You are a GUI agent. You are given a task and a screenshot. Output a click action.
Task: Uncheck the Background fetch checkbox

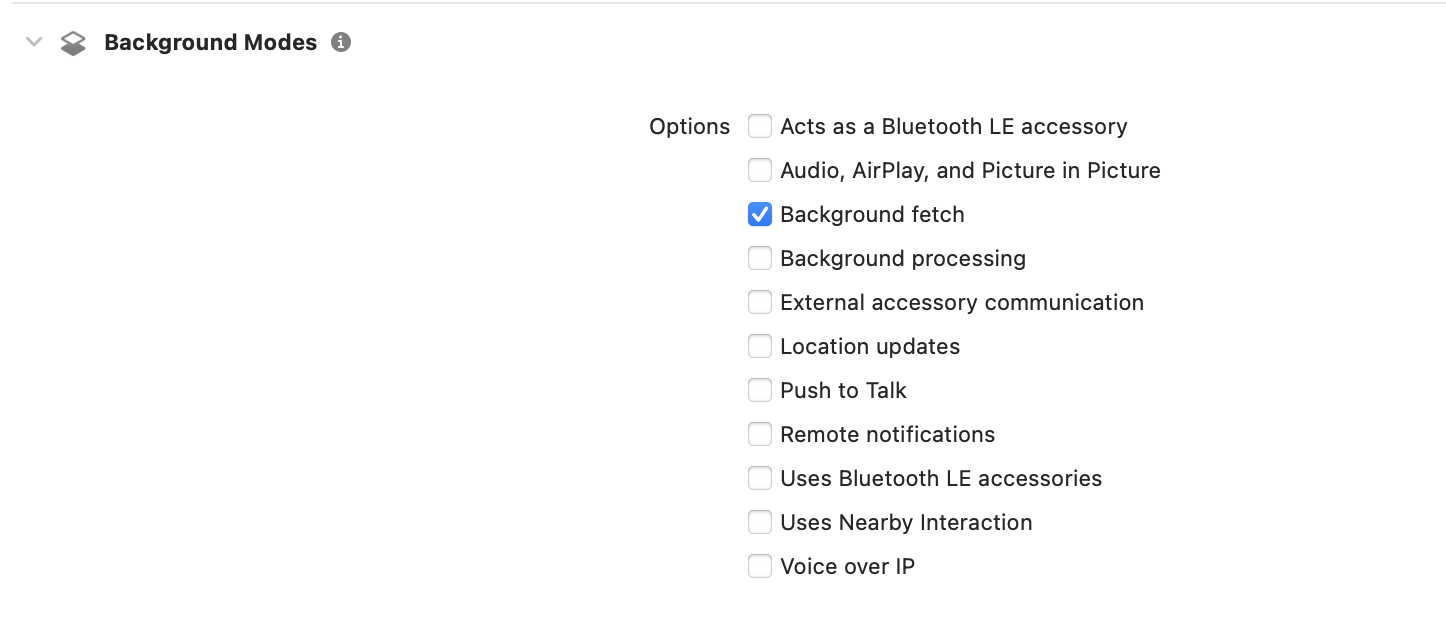click(x=760, y=214)
